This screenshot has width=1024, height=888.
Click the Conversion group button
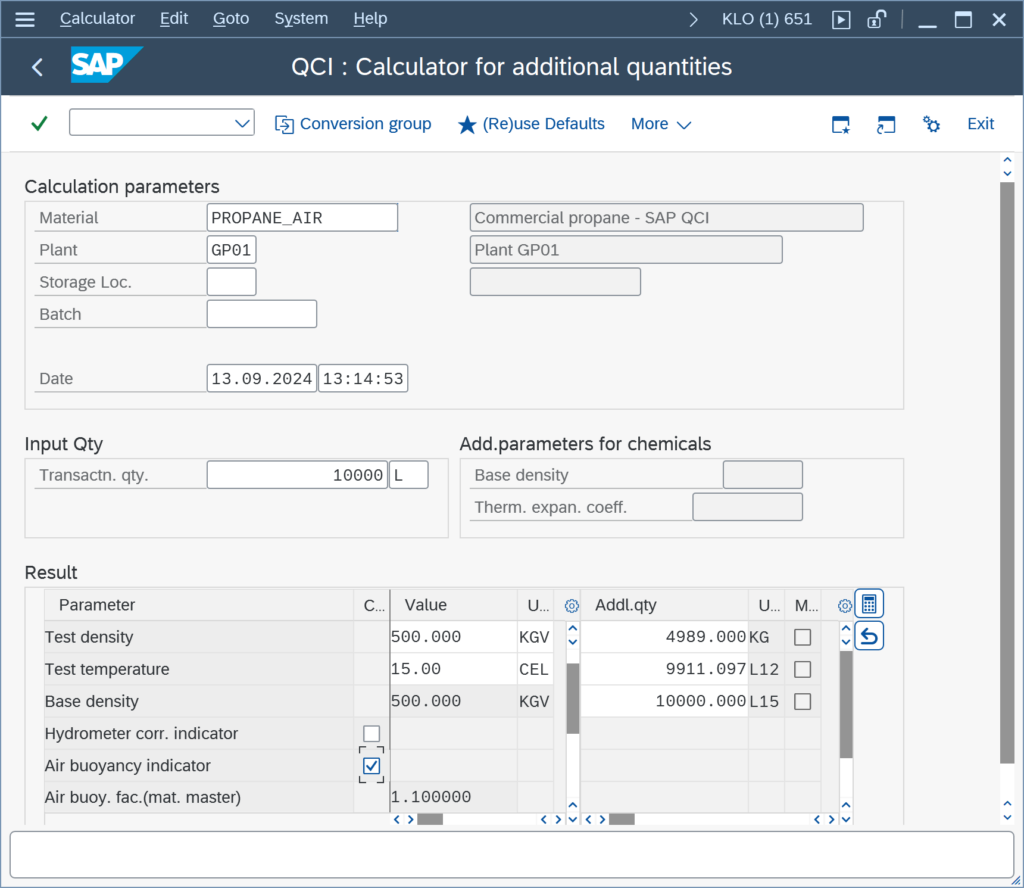[353, 124]
